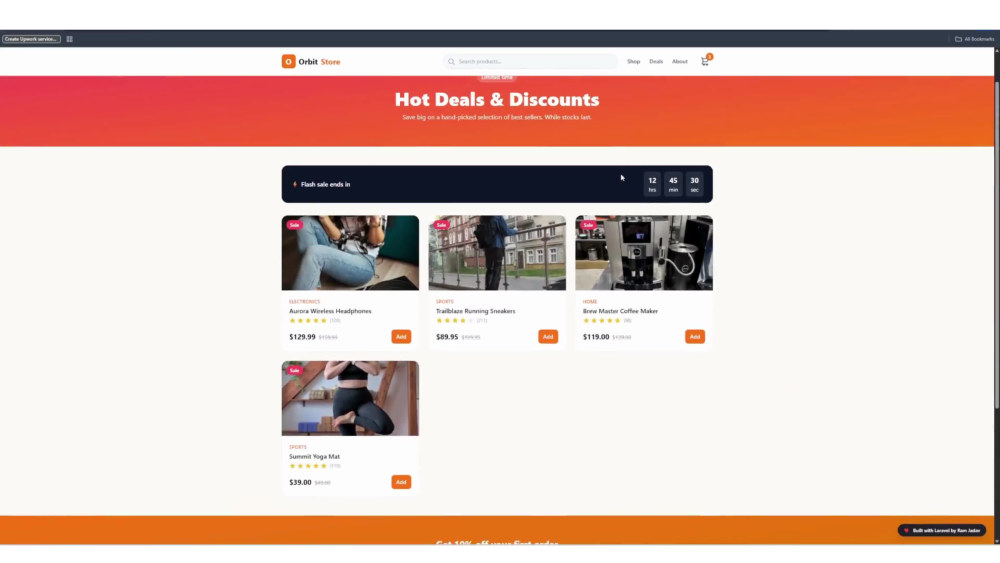Click the $119.00 price text
Viewport: 1000px width, 563px height.
596,337
